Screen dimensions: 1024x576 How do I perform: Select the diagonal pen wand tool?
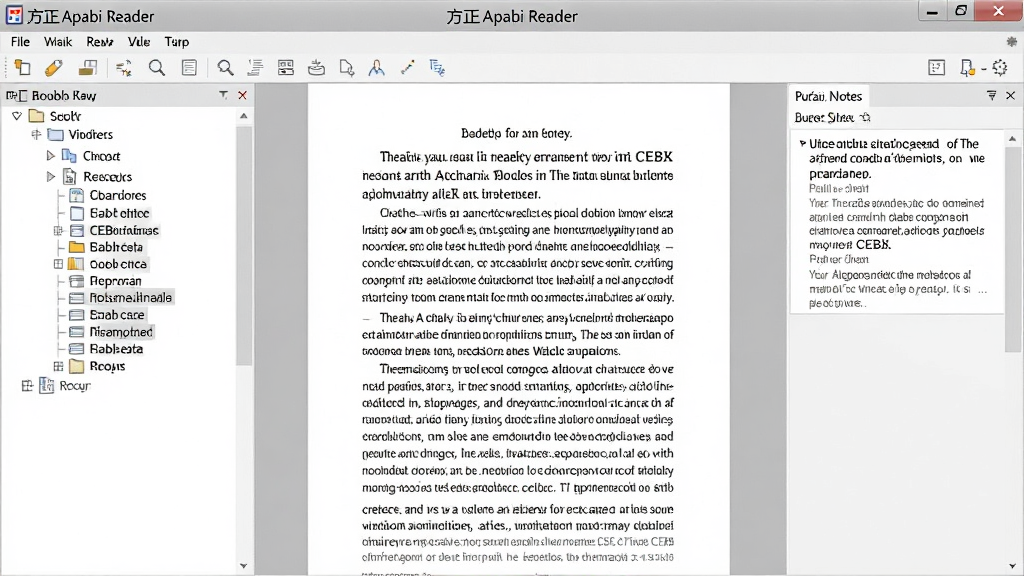click(x=408, y=68)
